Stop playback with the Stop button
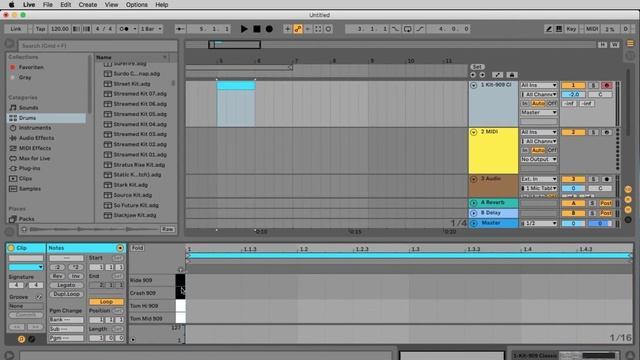The height and width of the screenshot is (360, 640). click(x=257, y=29)
